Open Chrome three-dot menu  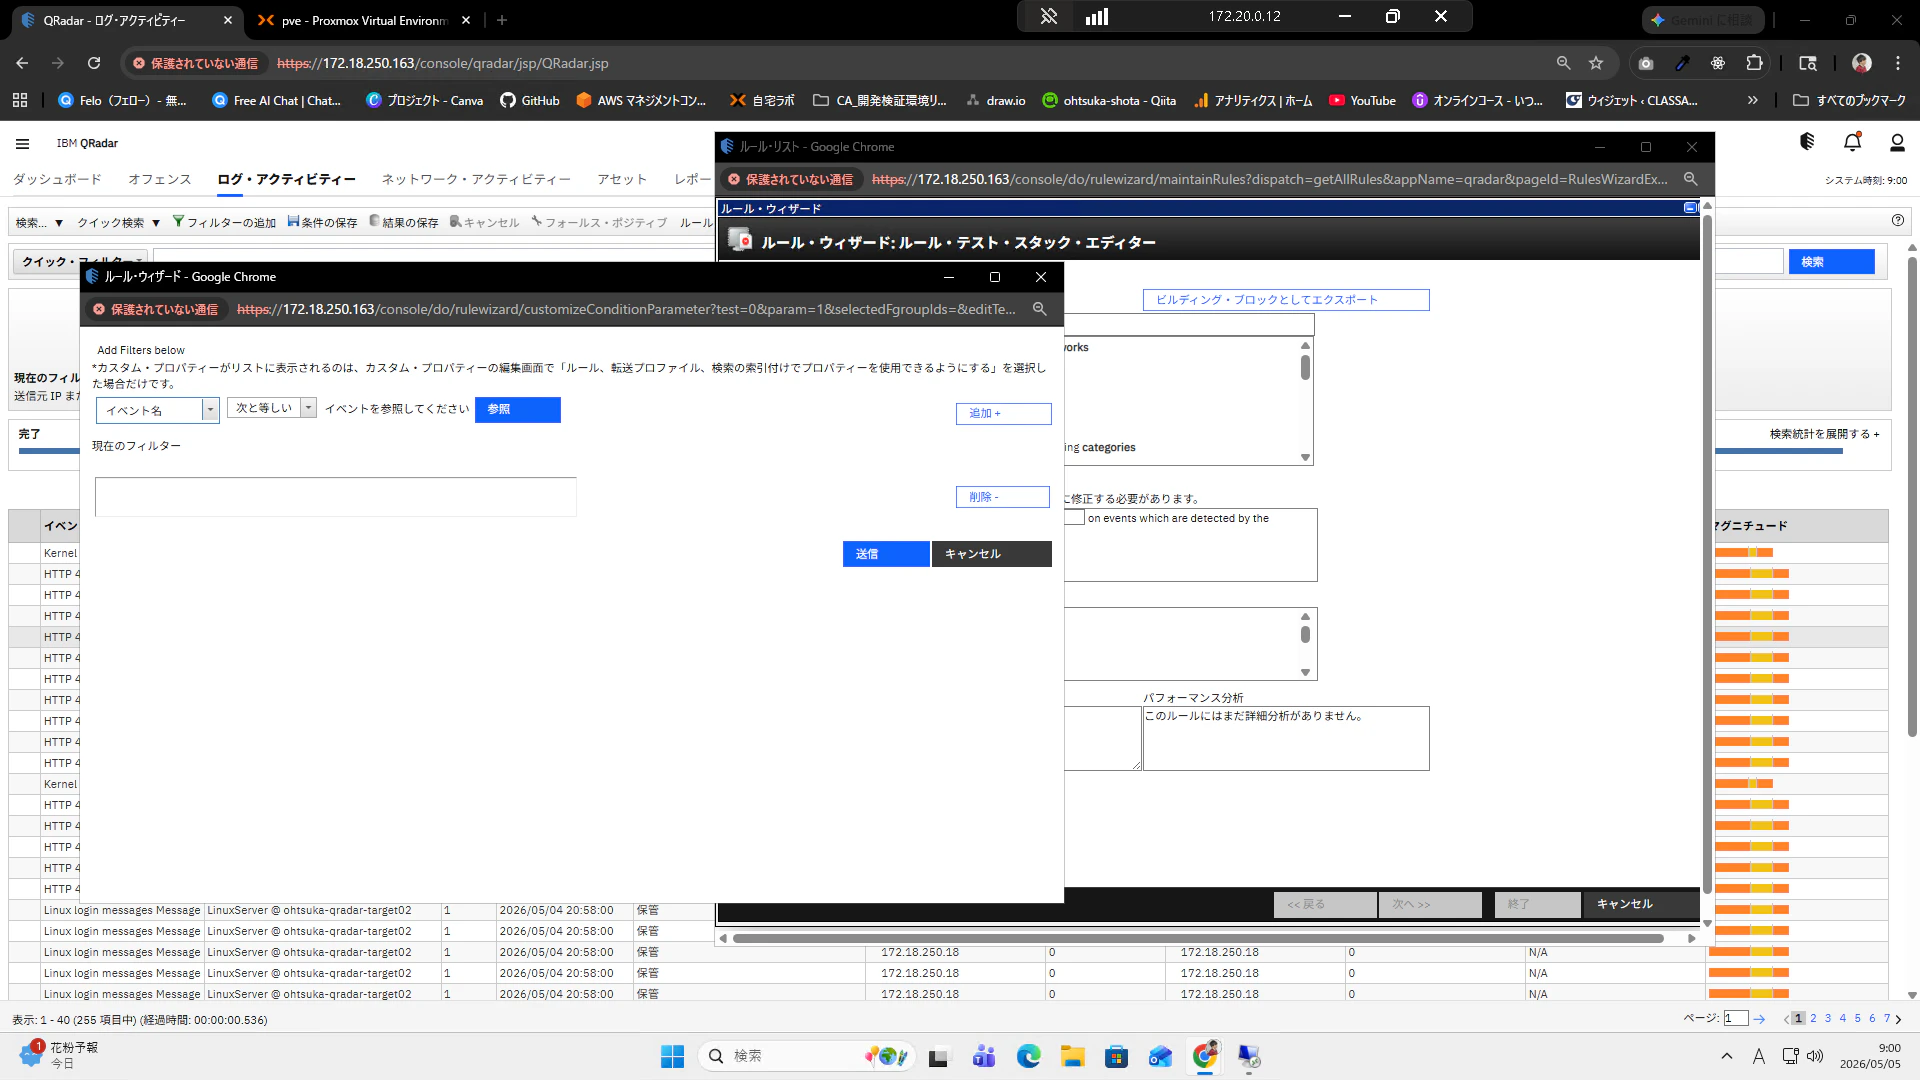1898,63
